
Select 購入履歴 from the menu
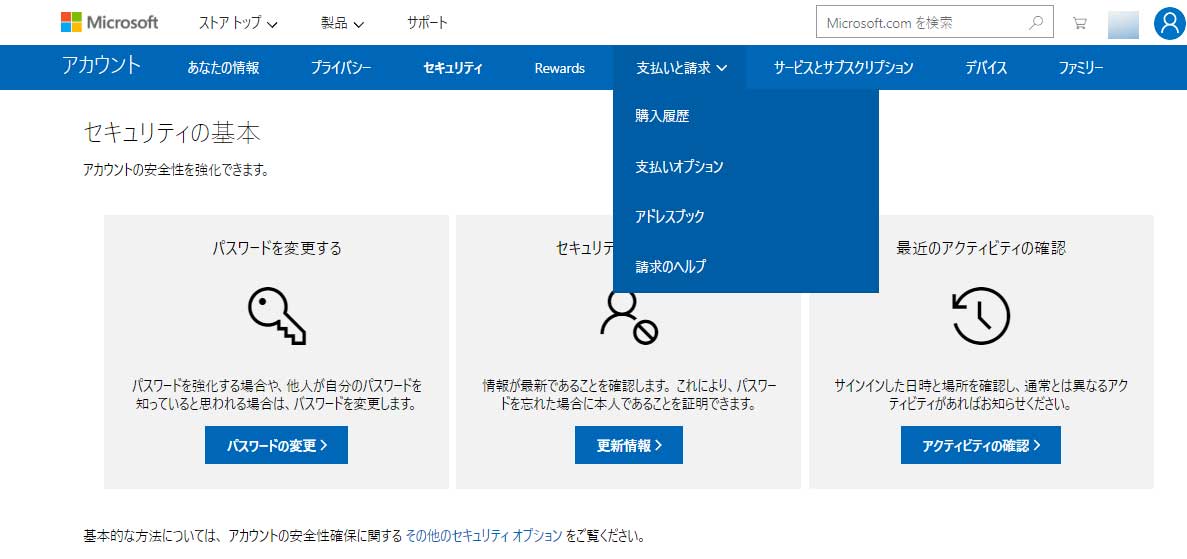(662, 116)
